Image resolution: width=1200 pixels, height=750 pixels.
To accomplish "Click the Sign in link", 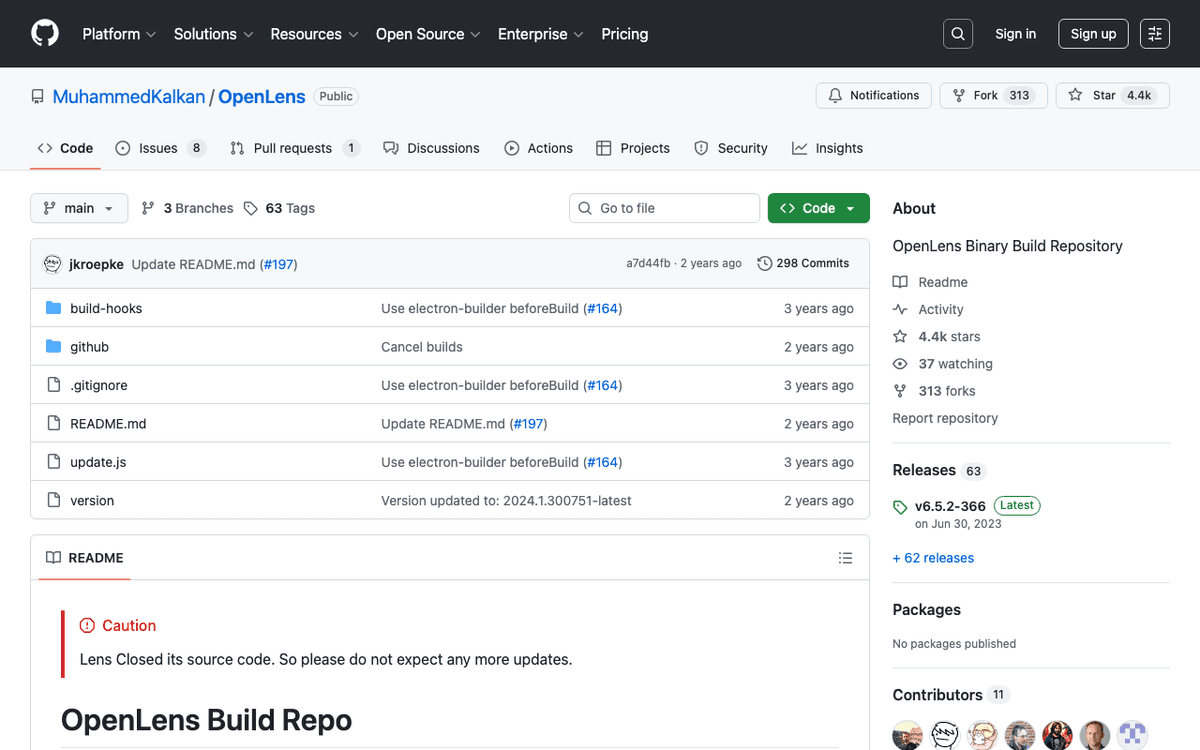I will coord(1015,34).
